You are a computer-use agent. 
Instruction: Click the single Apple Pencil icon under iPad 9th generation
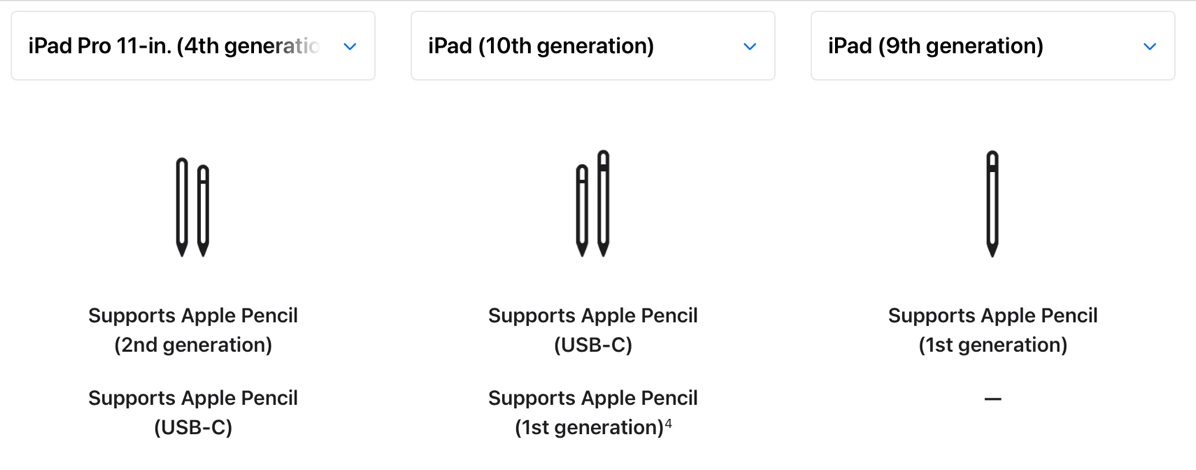[992, 203]
